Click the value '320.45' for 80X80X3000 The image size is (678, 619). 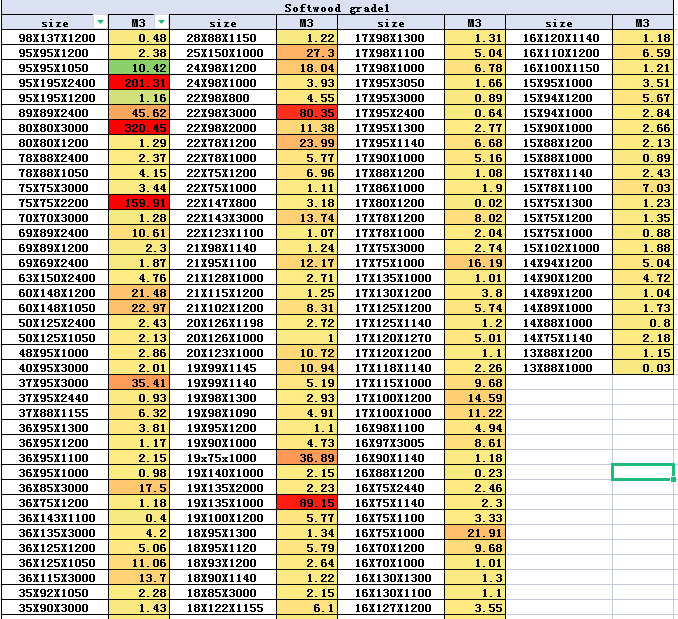tap(139, 128)
